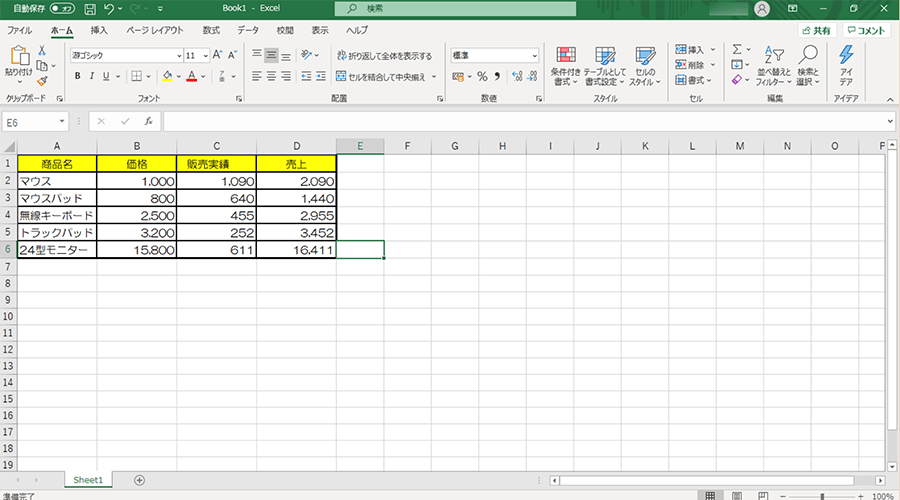Click the yellow fill color button
This screenshot has width=900, height=500.
coord(167,76)
